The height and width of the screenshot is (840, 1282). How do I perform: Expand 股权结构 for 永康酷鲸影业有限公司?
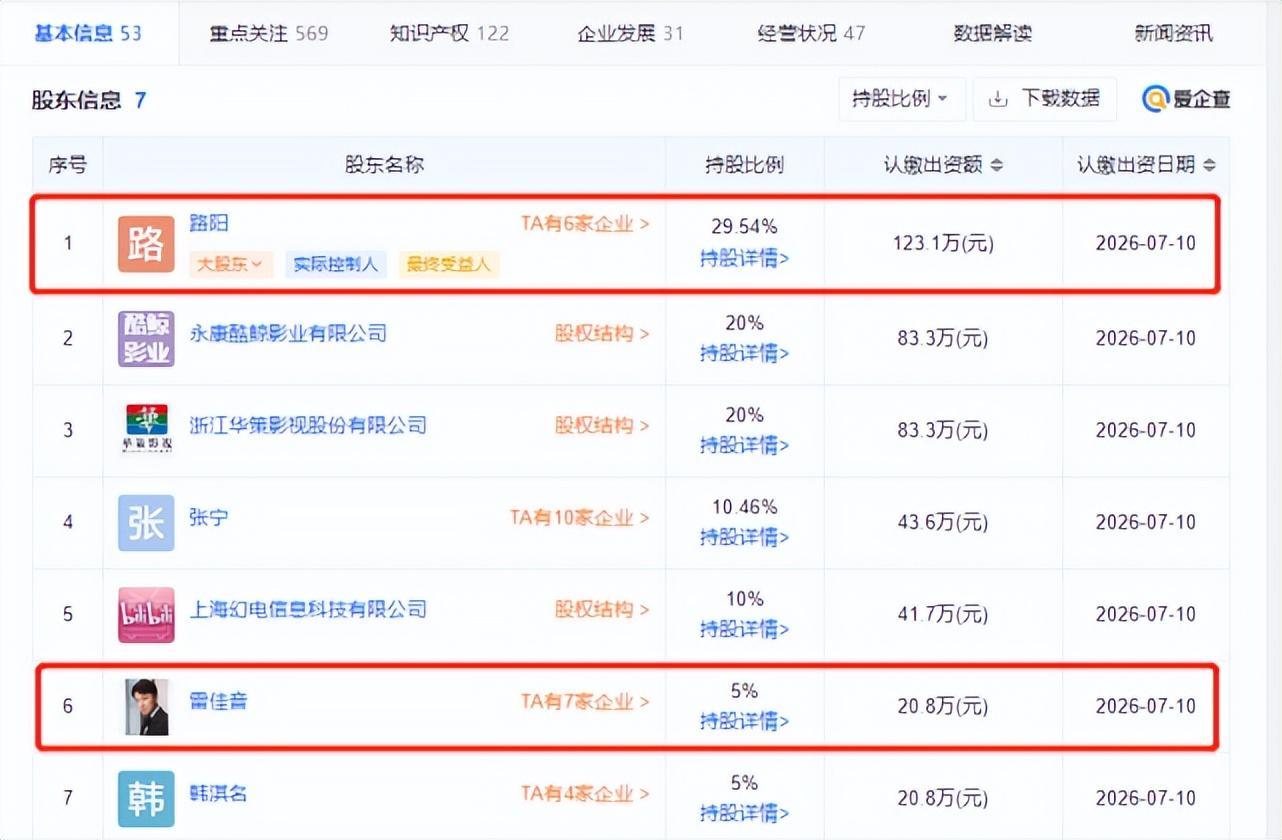602,333
